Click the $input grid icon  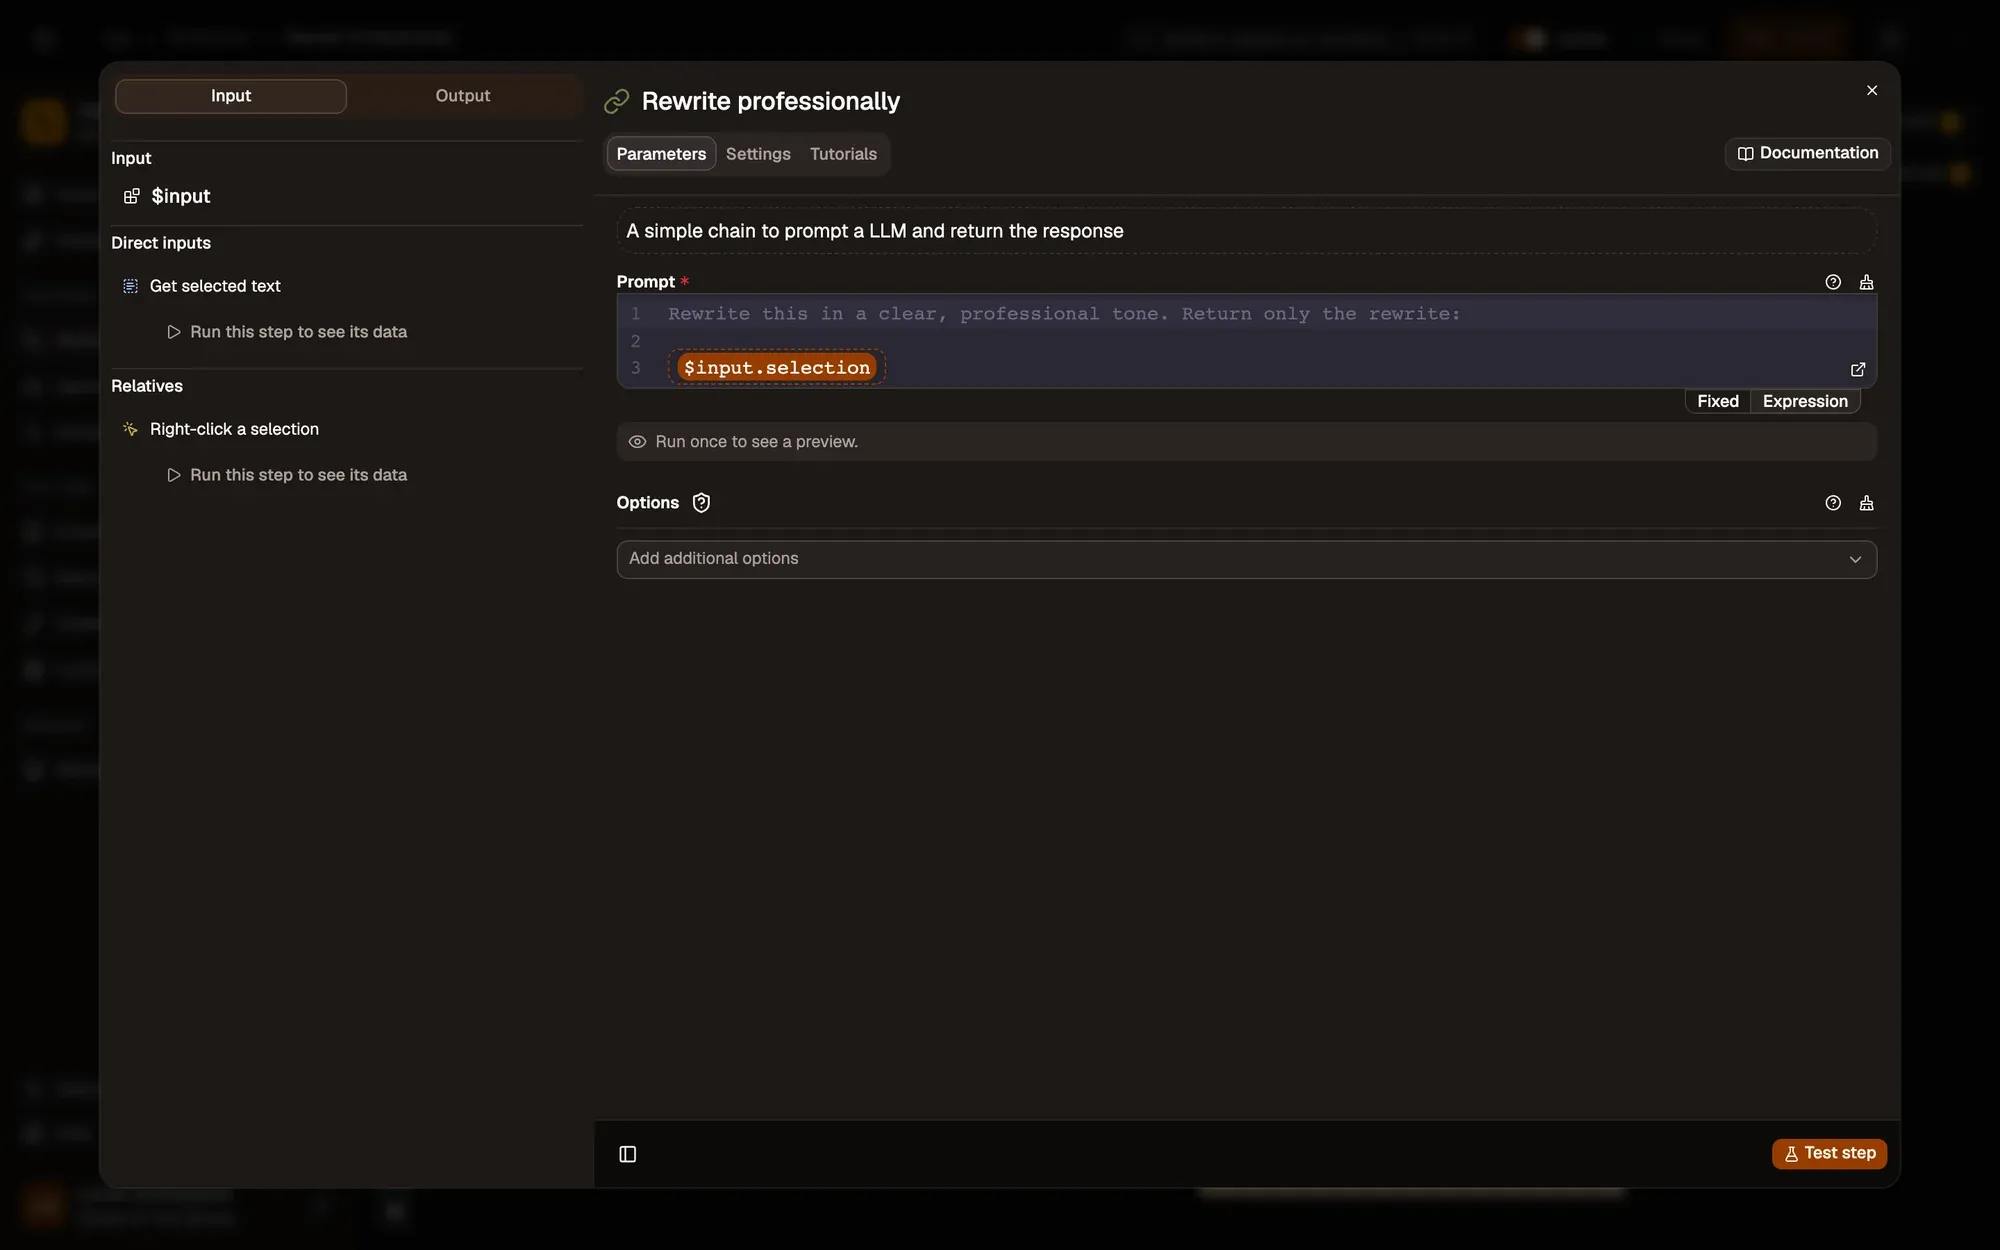[131, 196]
